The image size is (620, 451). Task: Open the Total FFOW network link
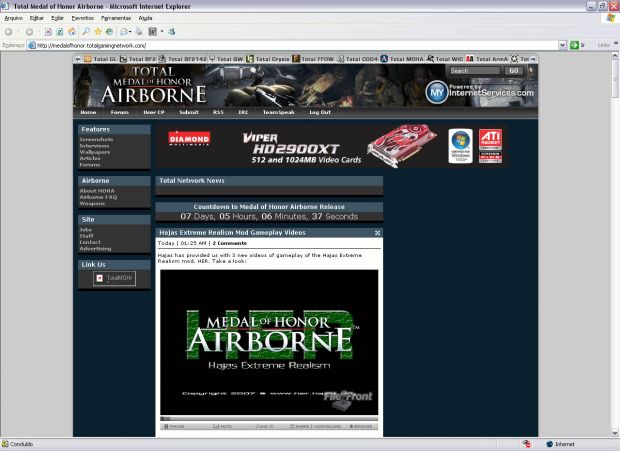coord(313,59)
